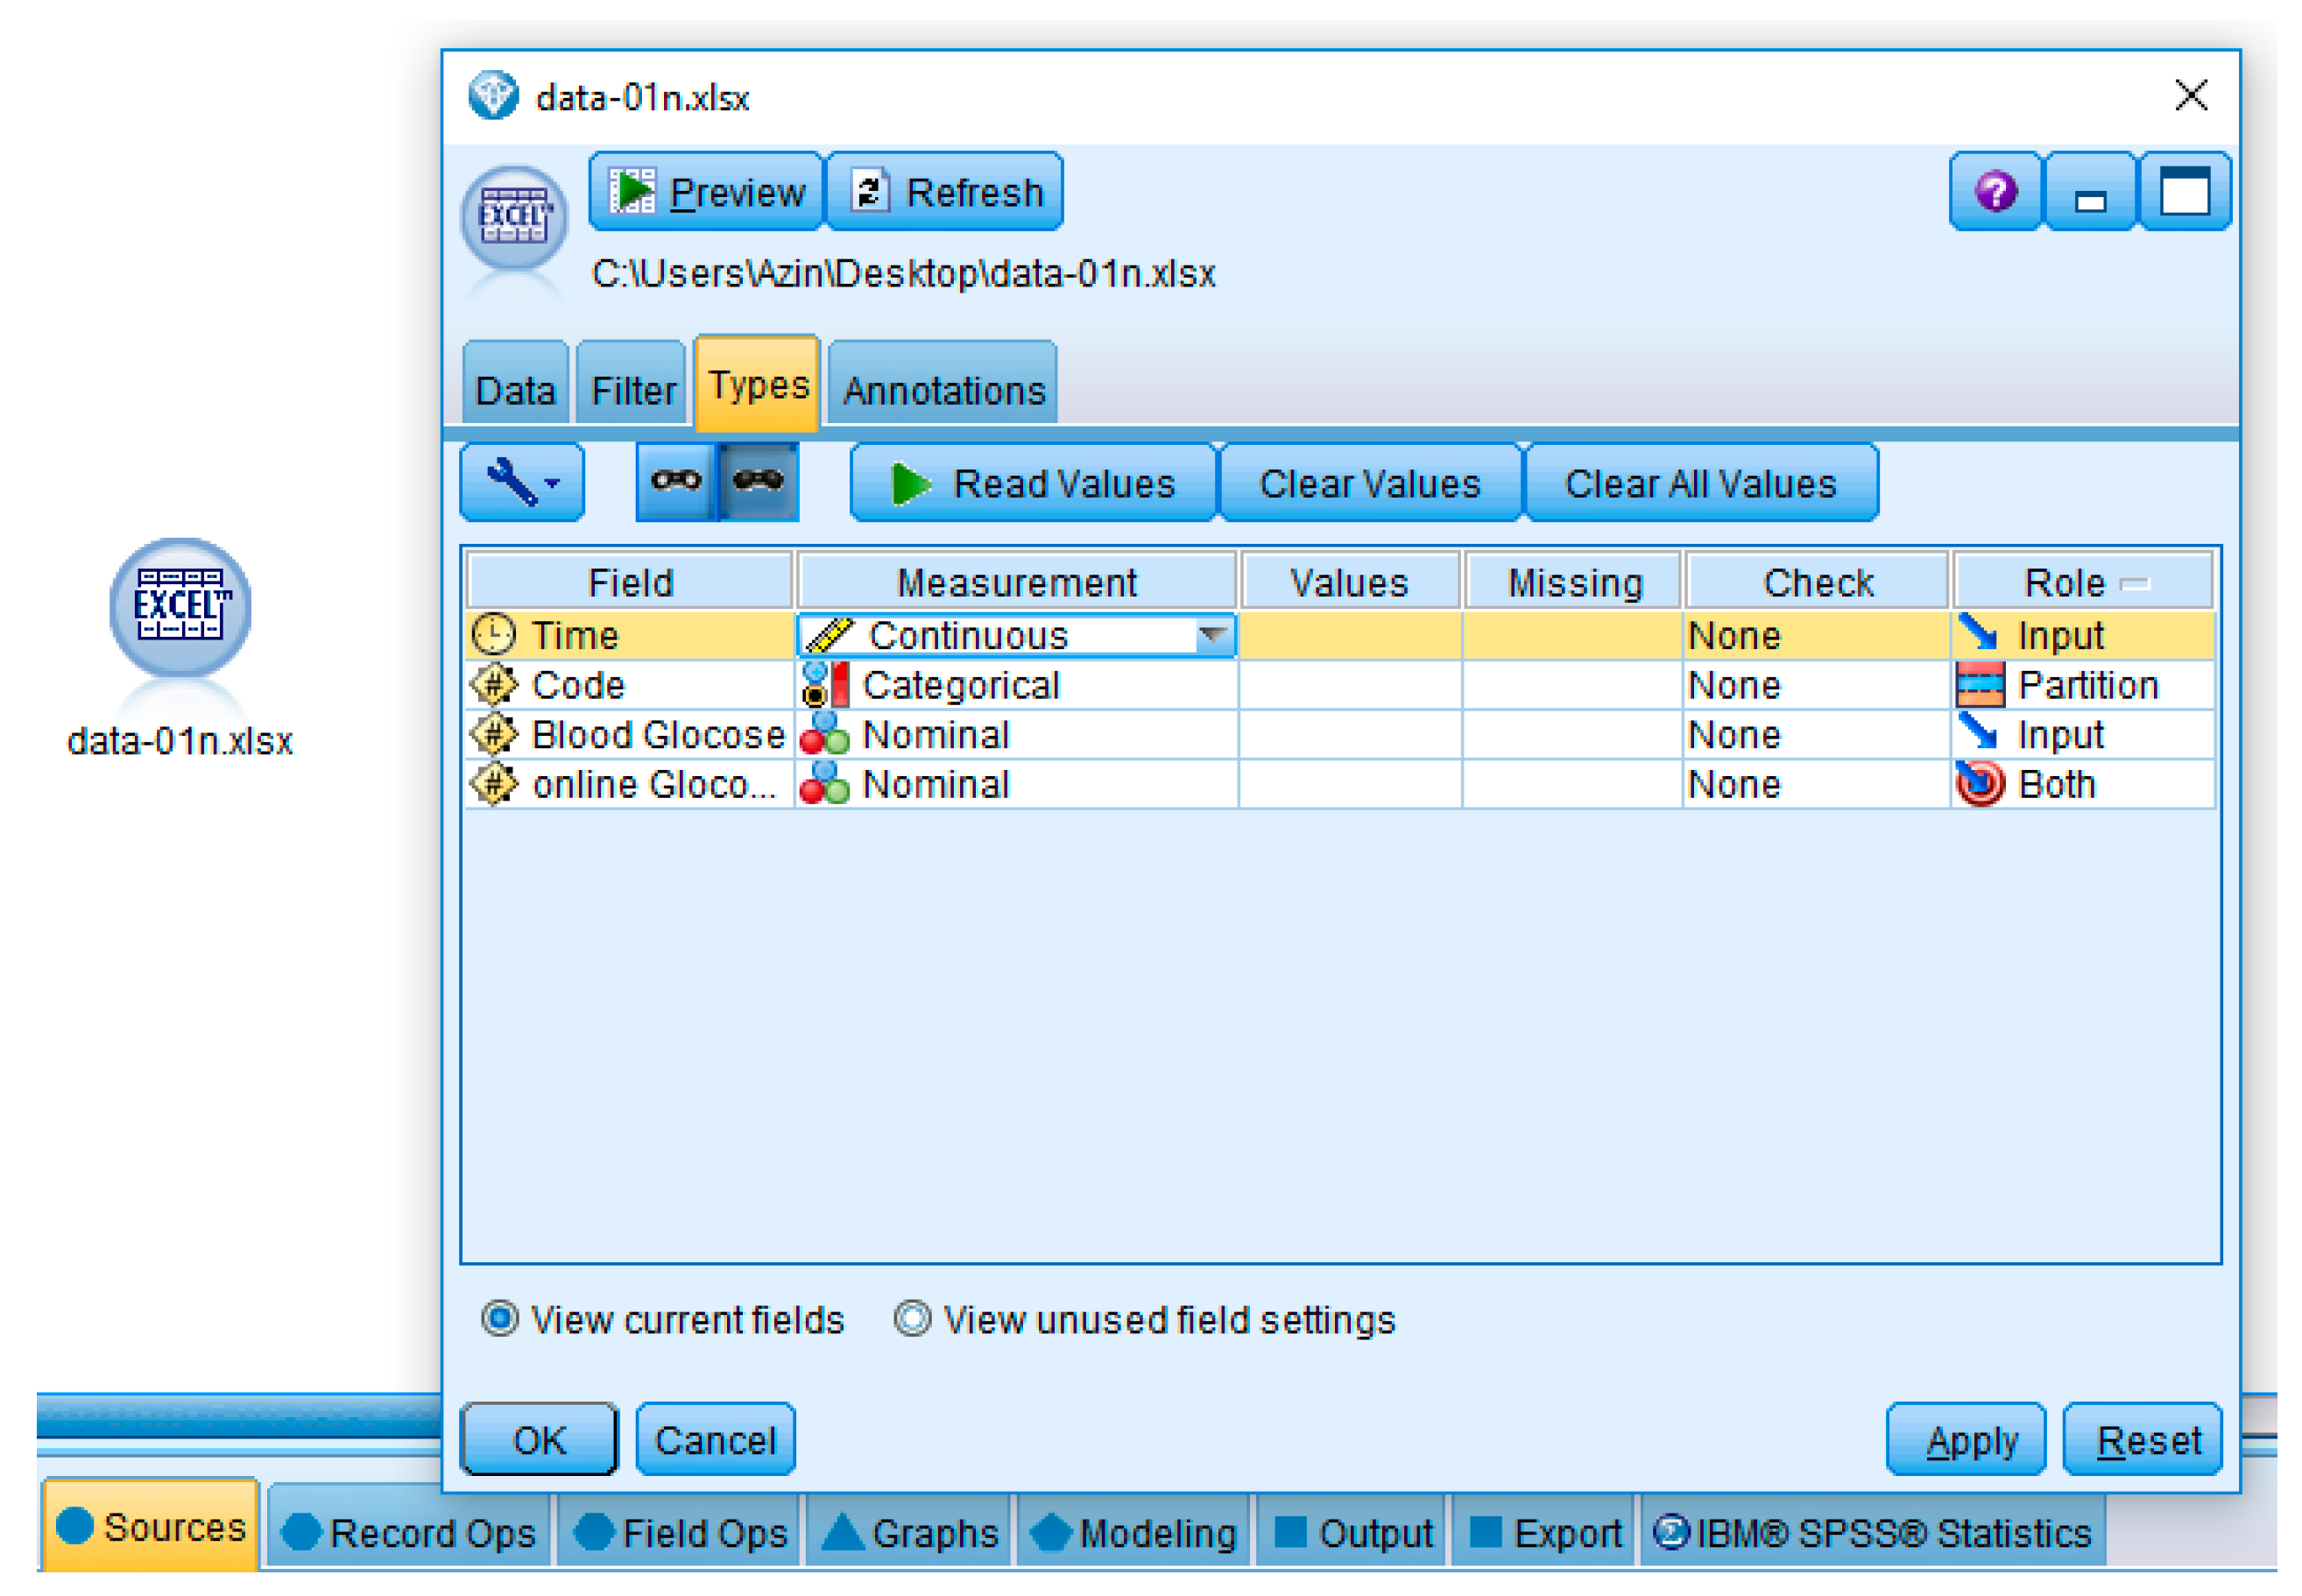
Task: Click the clear sunglasses toggle icon
Action: click(x=676, y=482)
